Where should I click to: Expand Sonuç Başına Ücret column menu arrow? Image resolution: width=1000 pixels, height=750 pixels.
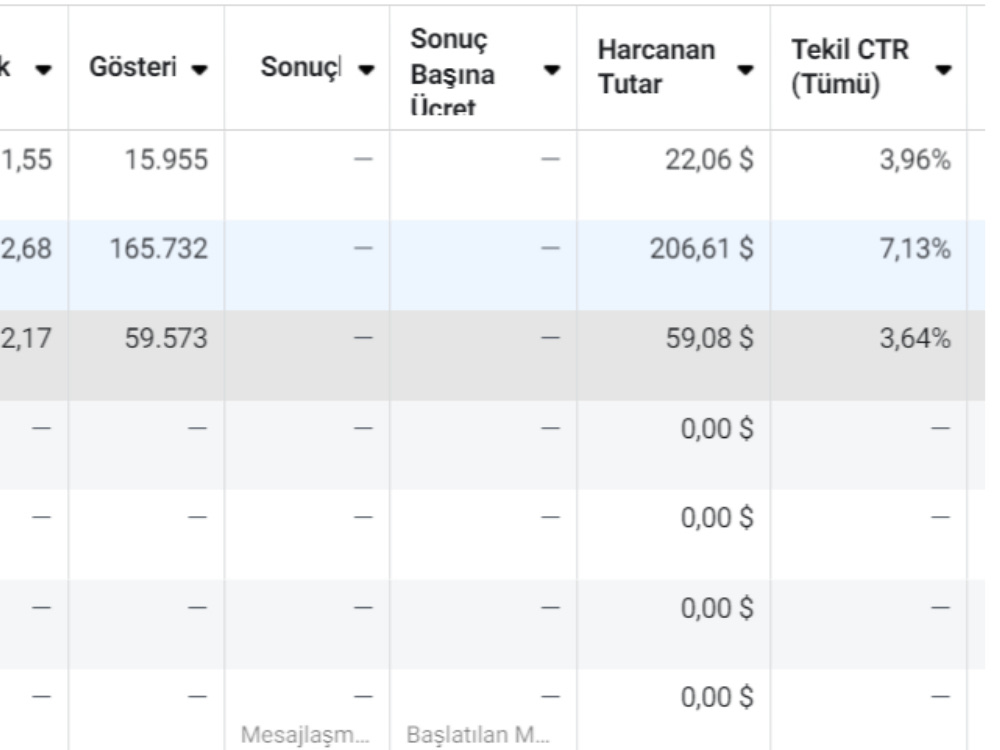[x=552, y=70]
